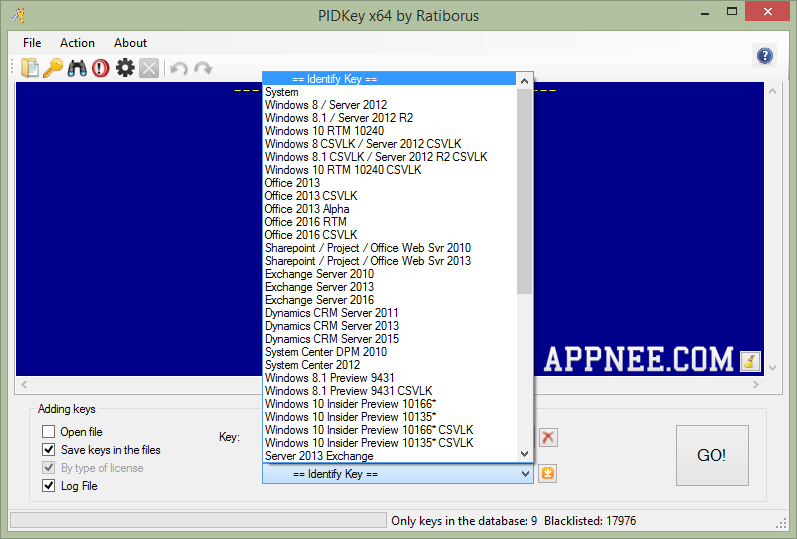Select Windows 10 Insider Preview 10135* entry
The width and height of the screenshot is (797, 539).
point(389,417)
